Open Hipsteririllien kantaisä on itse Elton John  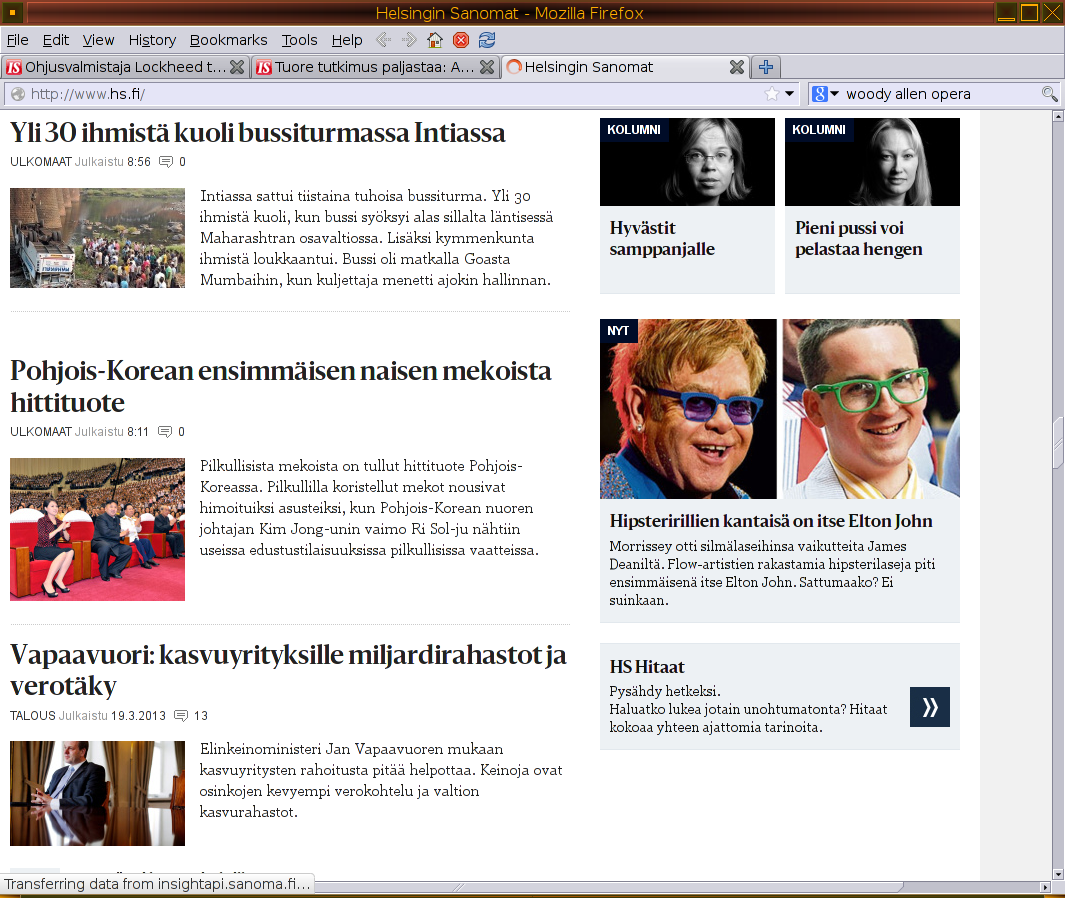pyautogui.click(x=771, y=521)
